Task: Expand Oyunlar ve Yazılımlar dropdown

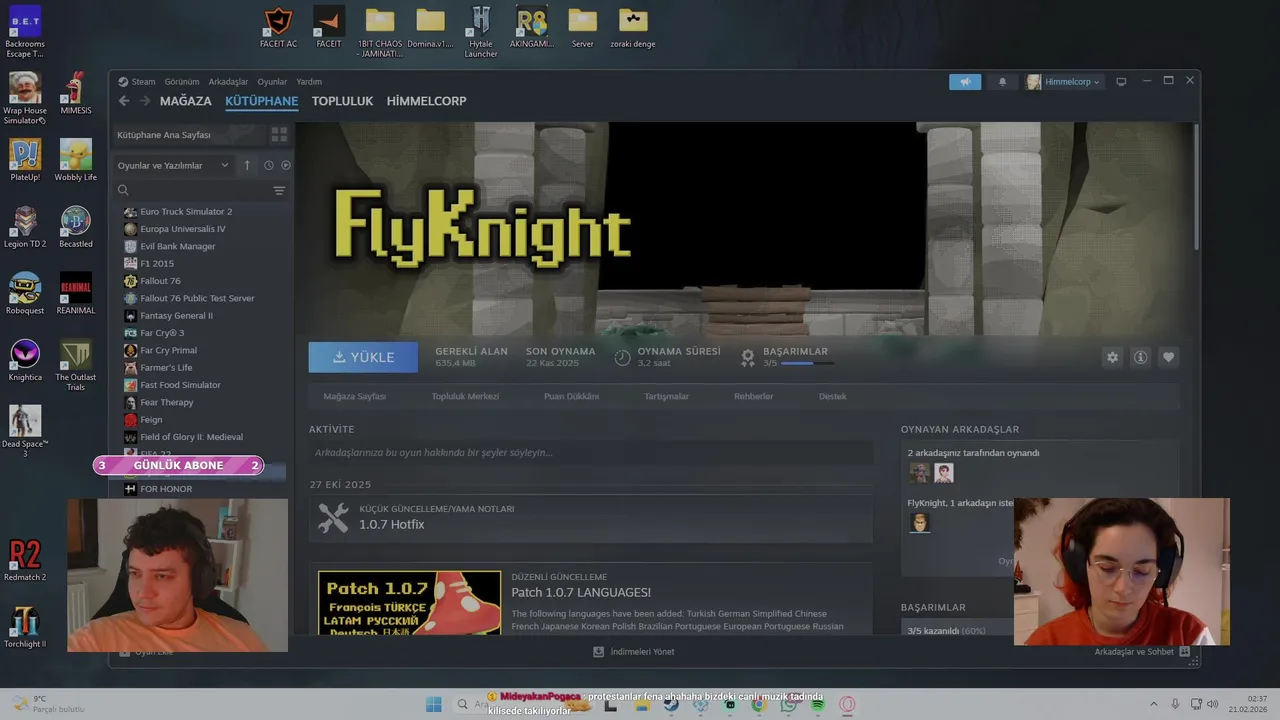Action: tap(173, 165)
